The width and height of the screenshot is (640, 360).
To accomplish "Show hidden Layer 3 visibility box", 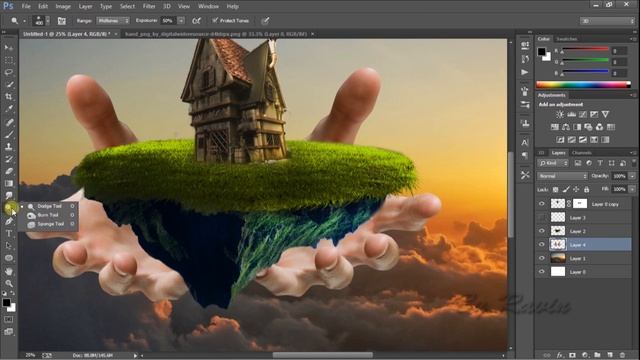I will (x=542, y=218).
